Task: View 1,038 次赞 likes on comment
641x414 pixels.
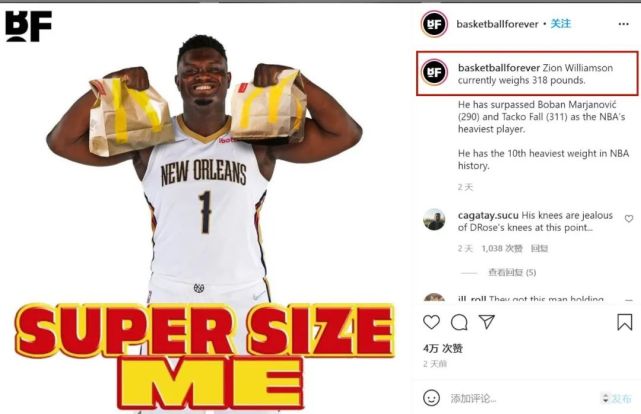Action: tap(502, 248)
